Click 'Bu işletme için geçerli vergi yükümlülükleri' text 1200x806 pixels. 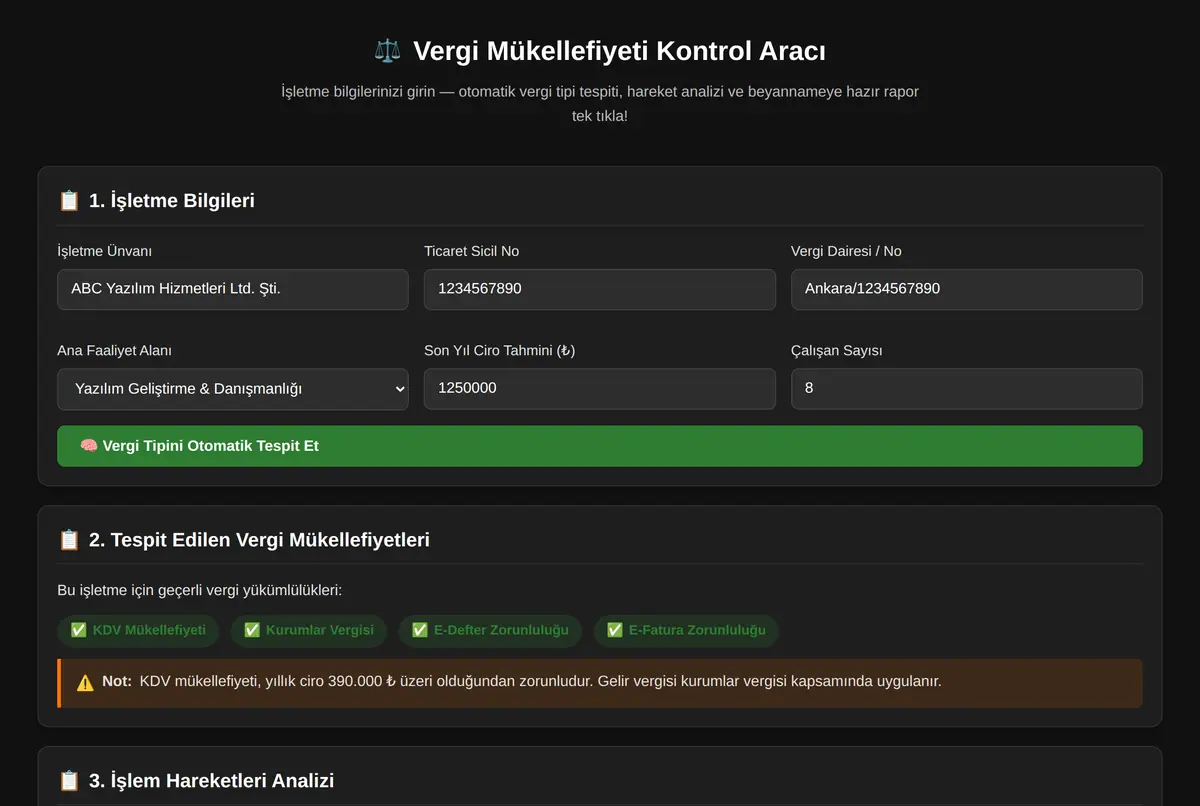click(x=200, y=590)
